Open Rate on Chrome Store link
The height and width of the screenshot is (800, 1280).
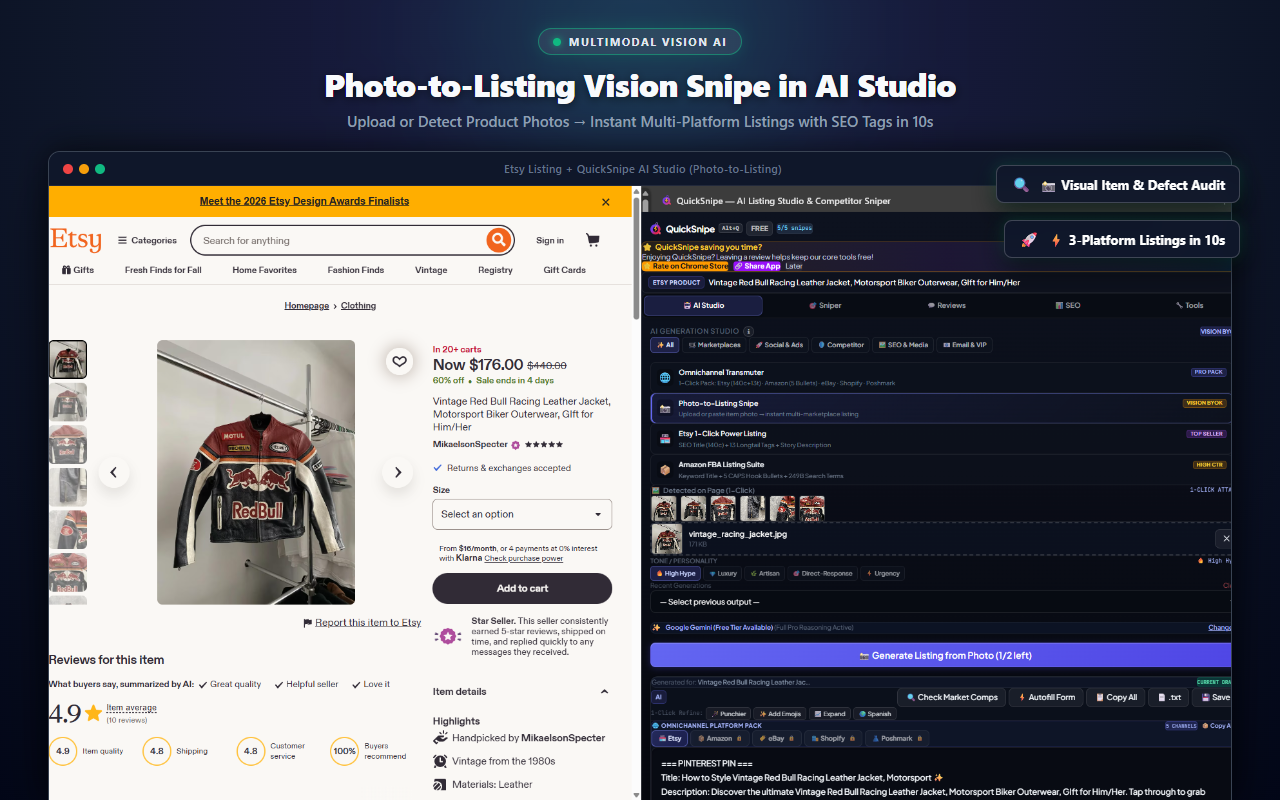click(x=686, y=266)
